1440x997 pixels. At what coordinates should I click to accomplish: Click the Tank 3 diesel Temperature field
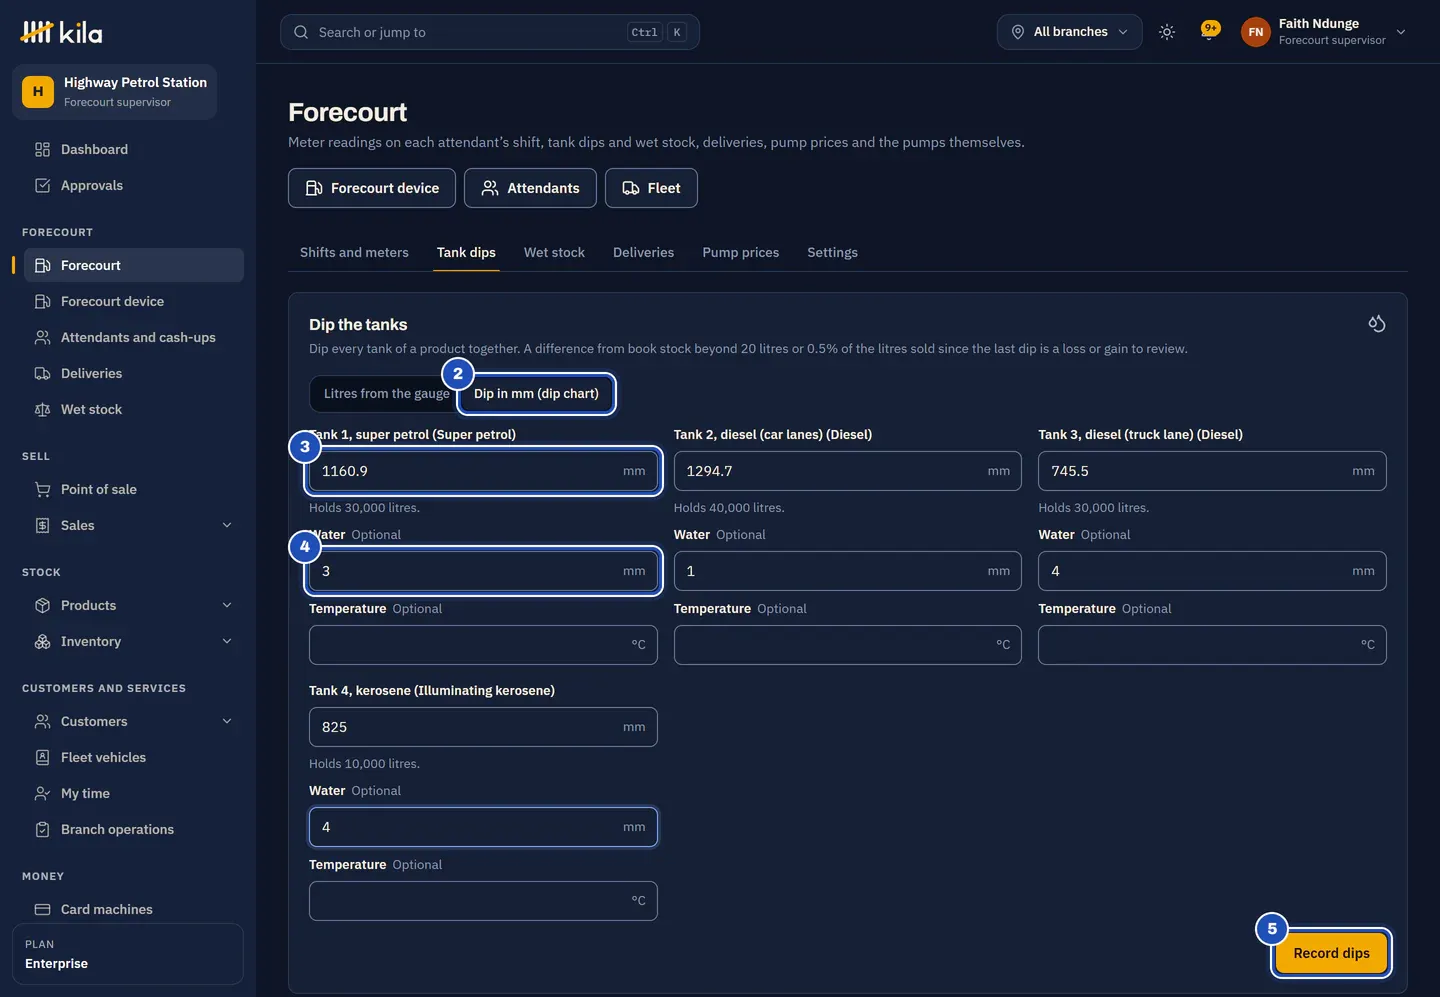[1212, 645]
